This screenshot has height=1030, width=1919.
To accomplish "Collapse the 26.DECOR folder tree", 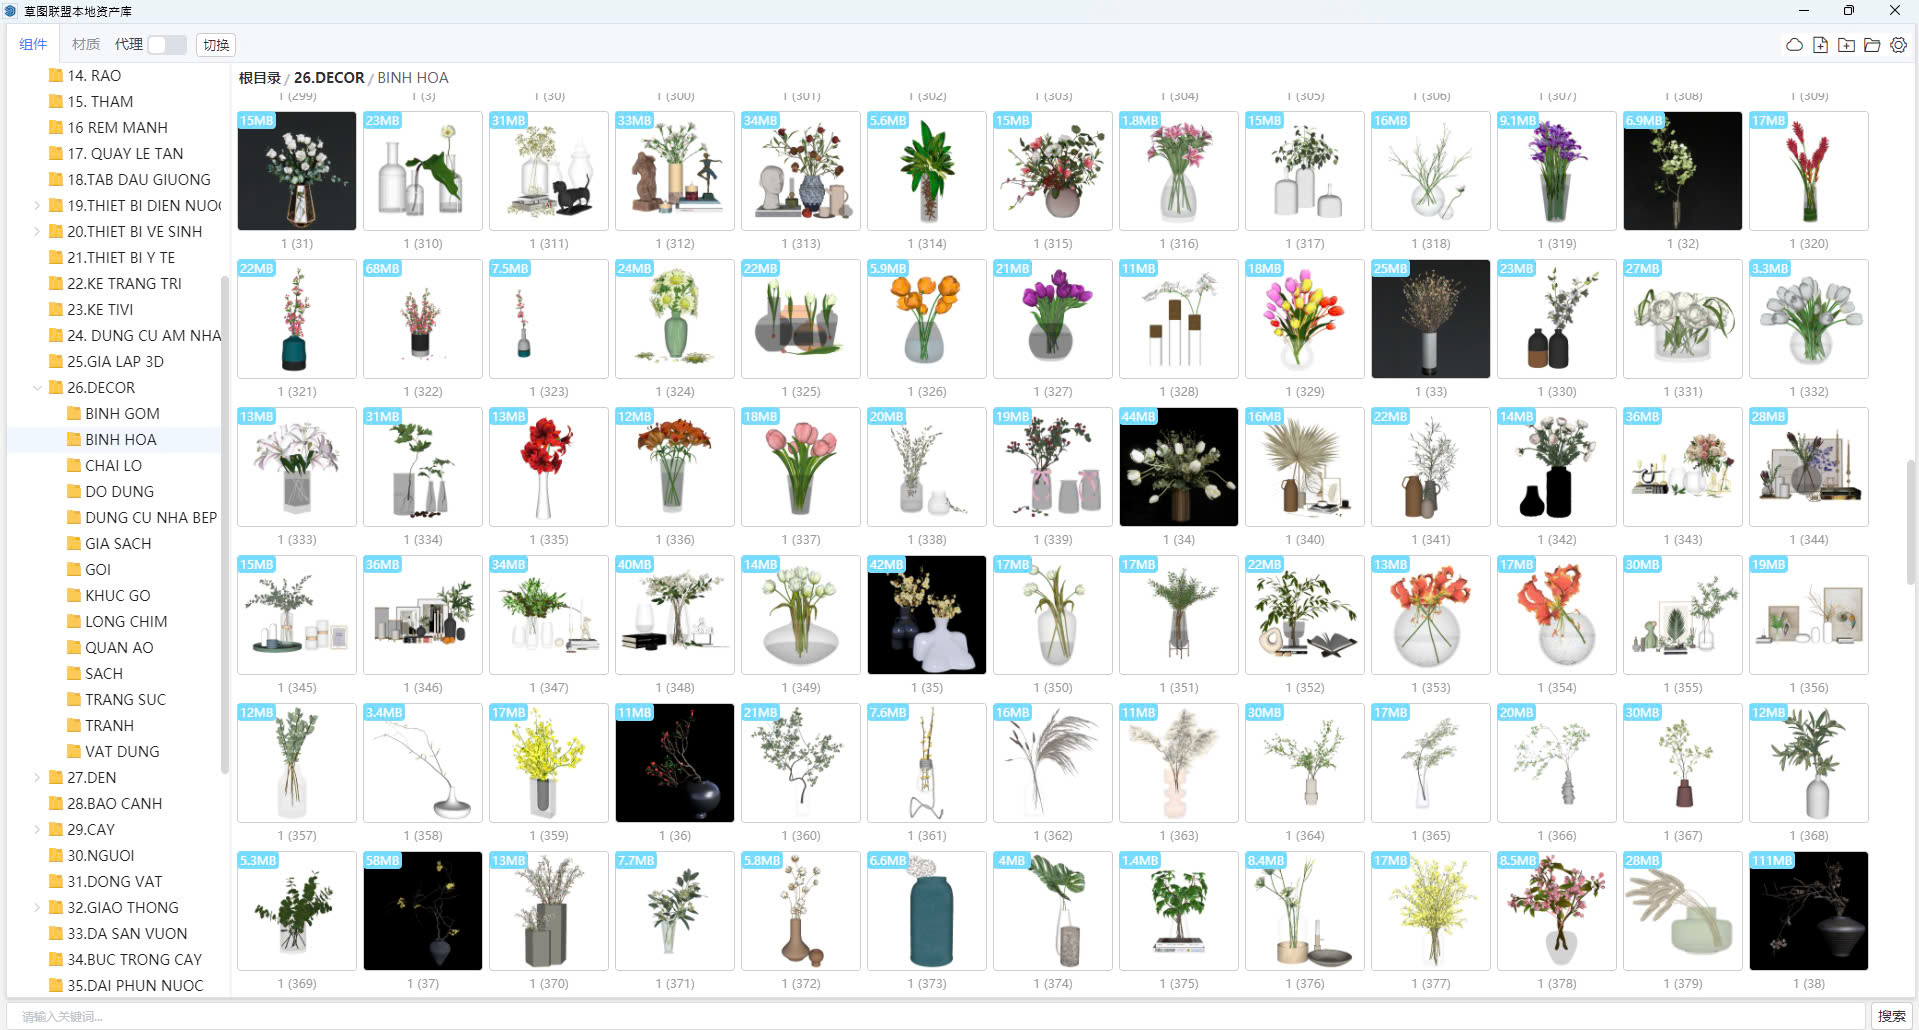I will coord(38,387).
